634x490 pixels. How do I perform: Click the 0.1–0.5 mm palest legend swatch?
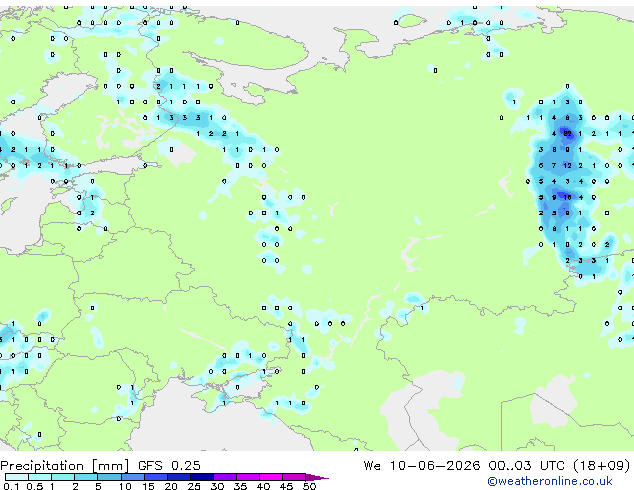(x=17, y=477)
